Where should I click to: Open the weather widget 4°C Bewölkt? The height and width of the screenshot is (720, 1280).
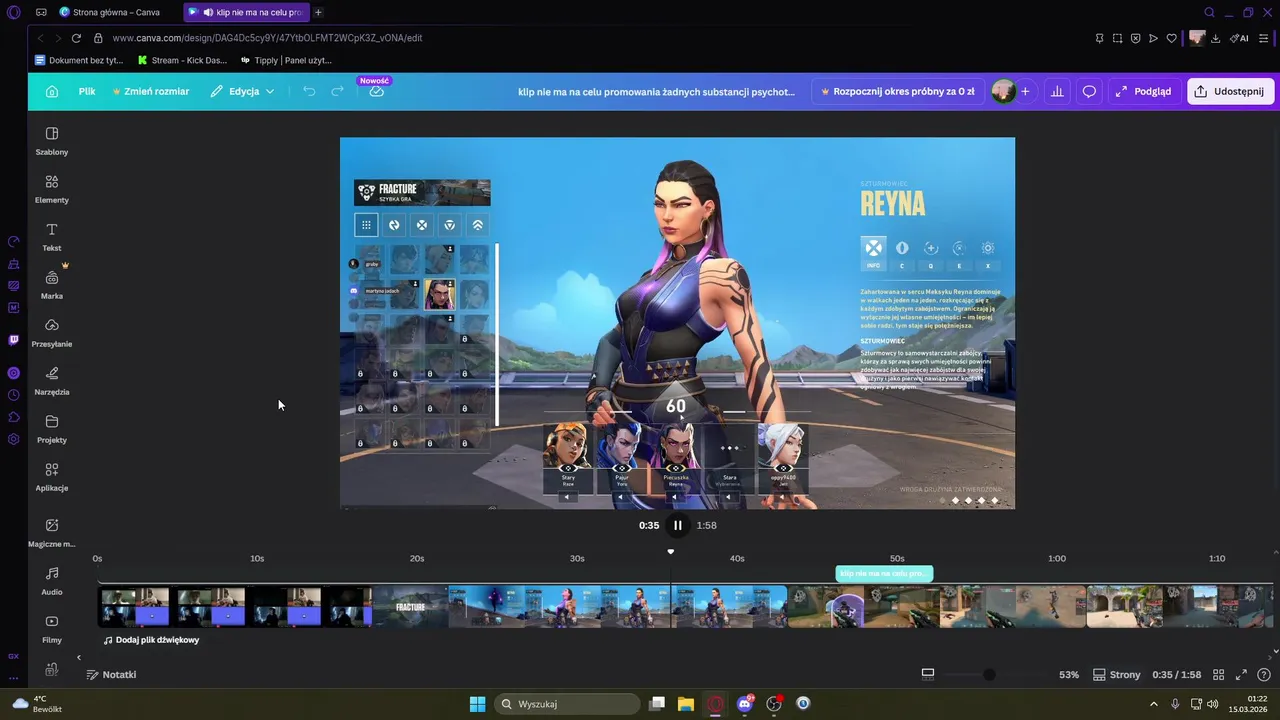pos(36,704)
